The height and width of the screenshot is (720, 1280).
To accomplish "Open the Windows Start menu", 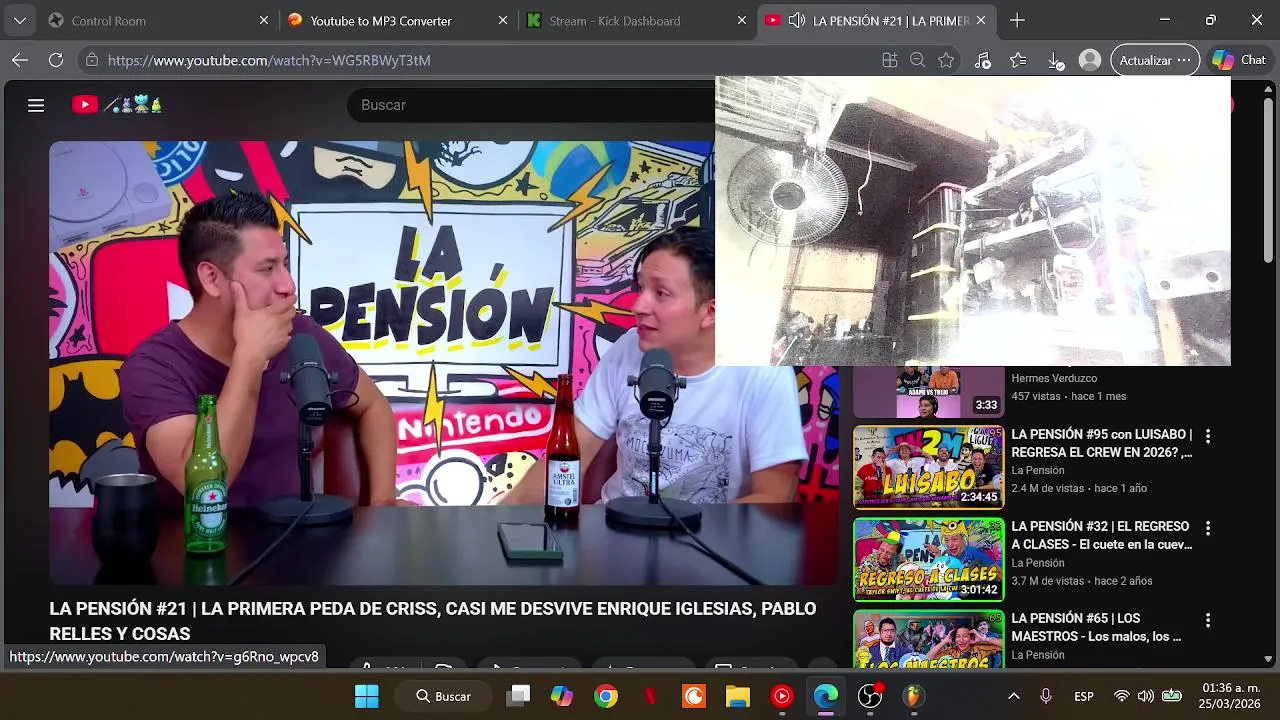I will 367,696.
